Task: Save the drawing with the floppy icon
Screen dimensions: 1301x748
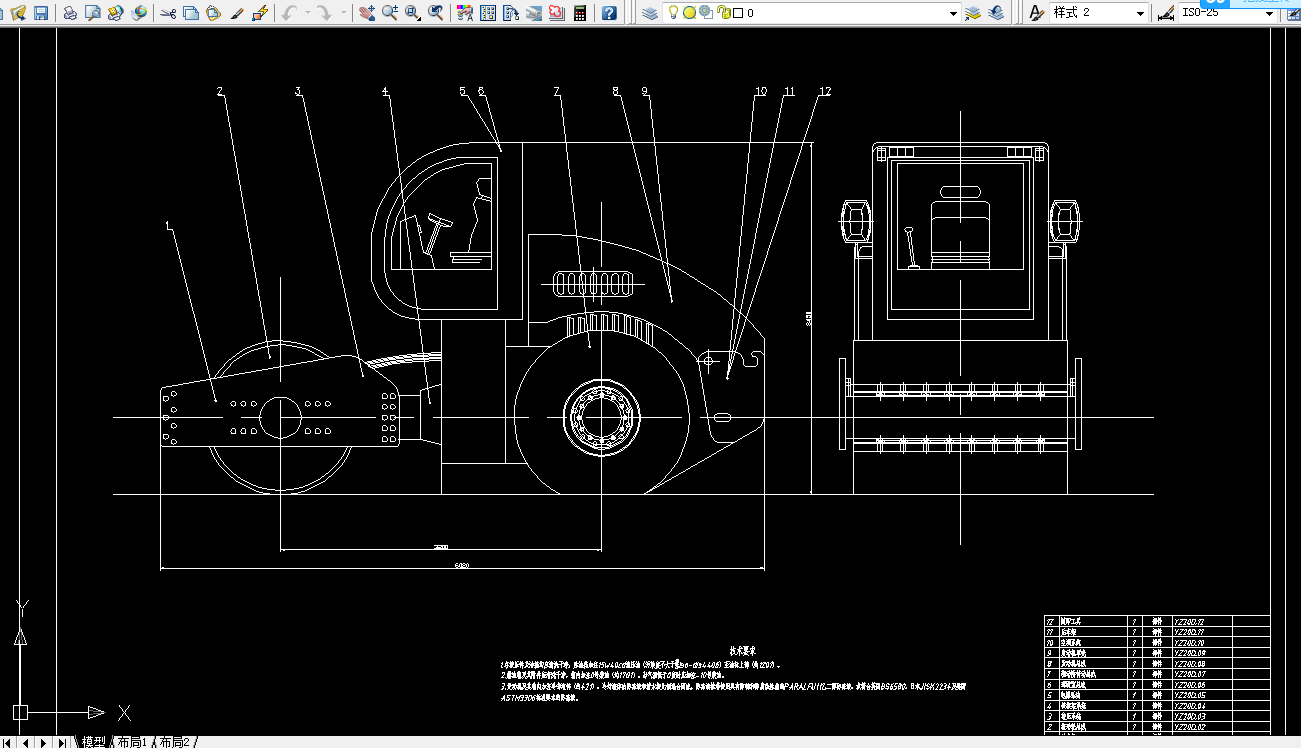Action: point(41,13)
